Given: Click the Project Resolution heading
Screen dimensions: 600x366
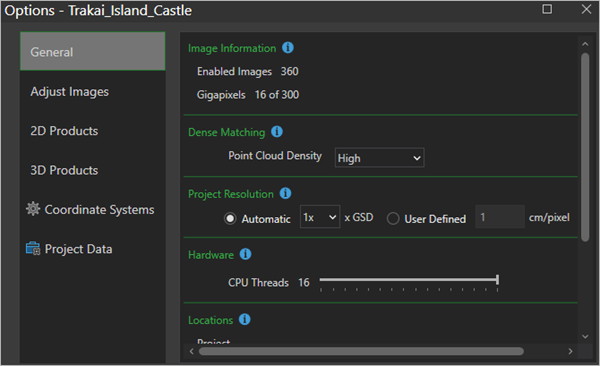Looking at the screenshot, I should (231, 194).
